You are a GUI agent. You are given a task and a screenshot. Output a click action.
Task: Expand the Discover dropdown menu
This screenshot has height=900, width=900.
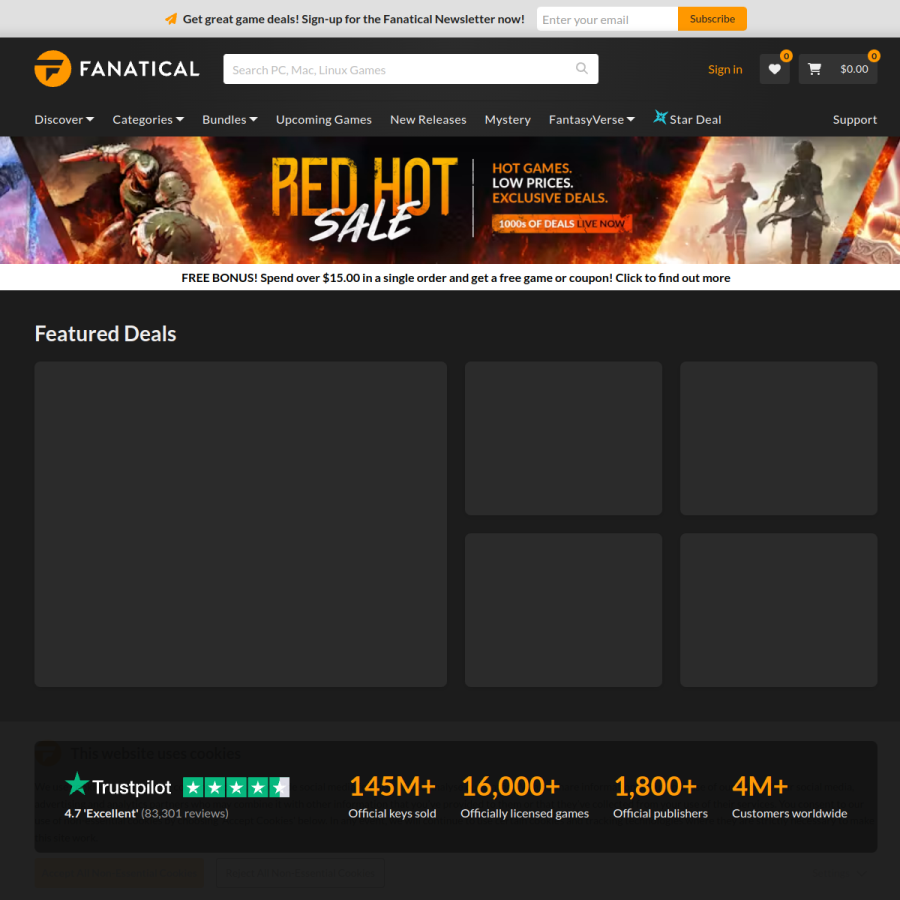pos(64,119)
